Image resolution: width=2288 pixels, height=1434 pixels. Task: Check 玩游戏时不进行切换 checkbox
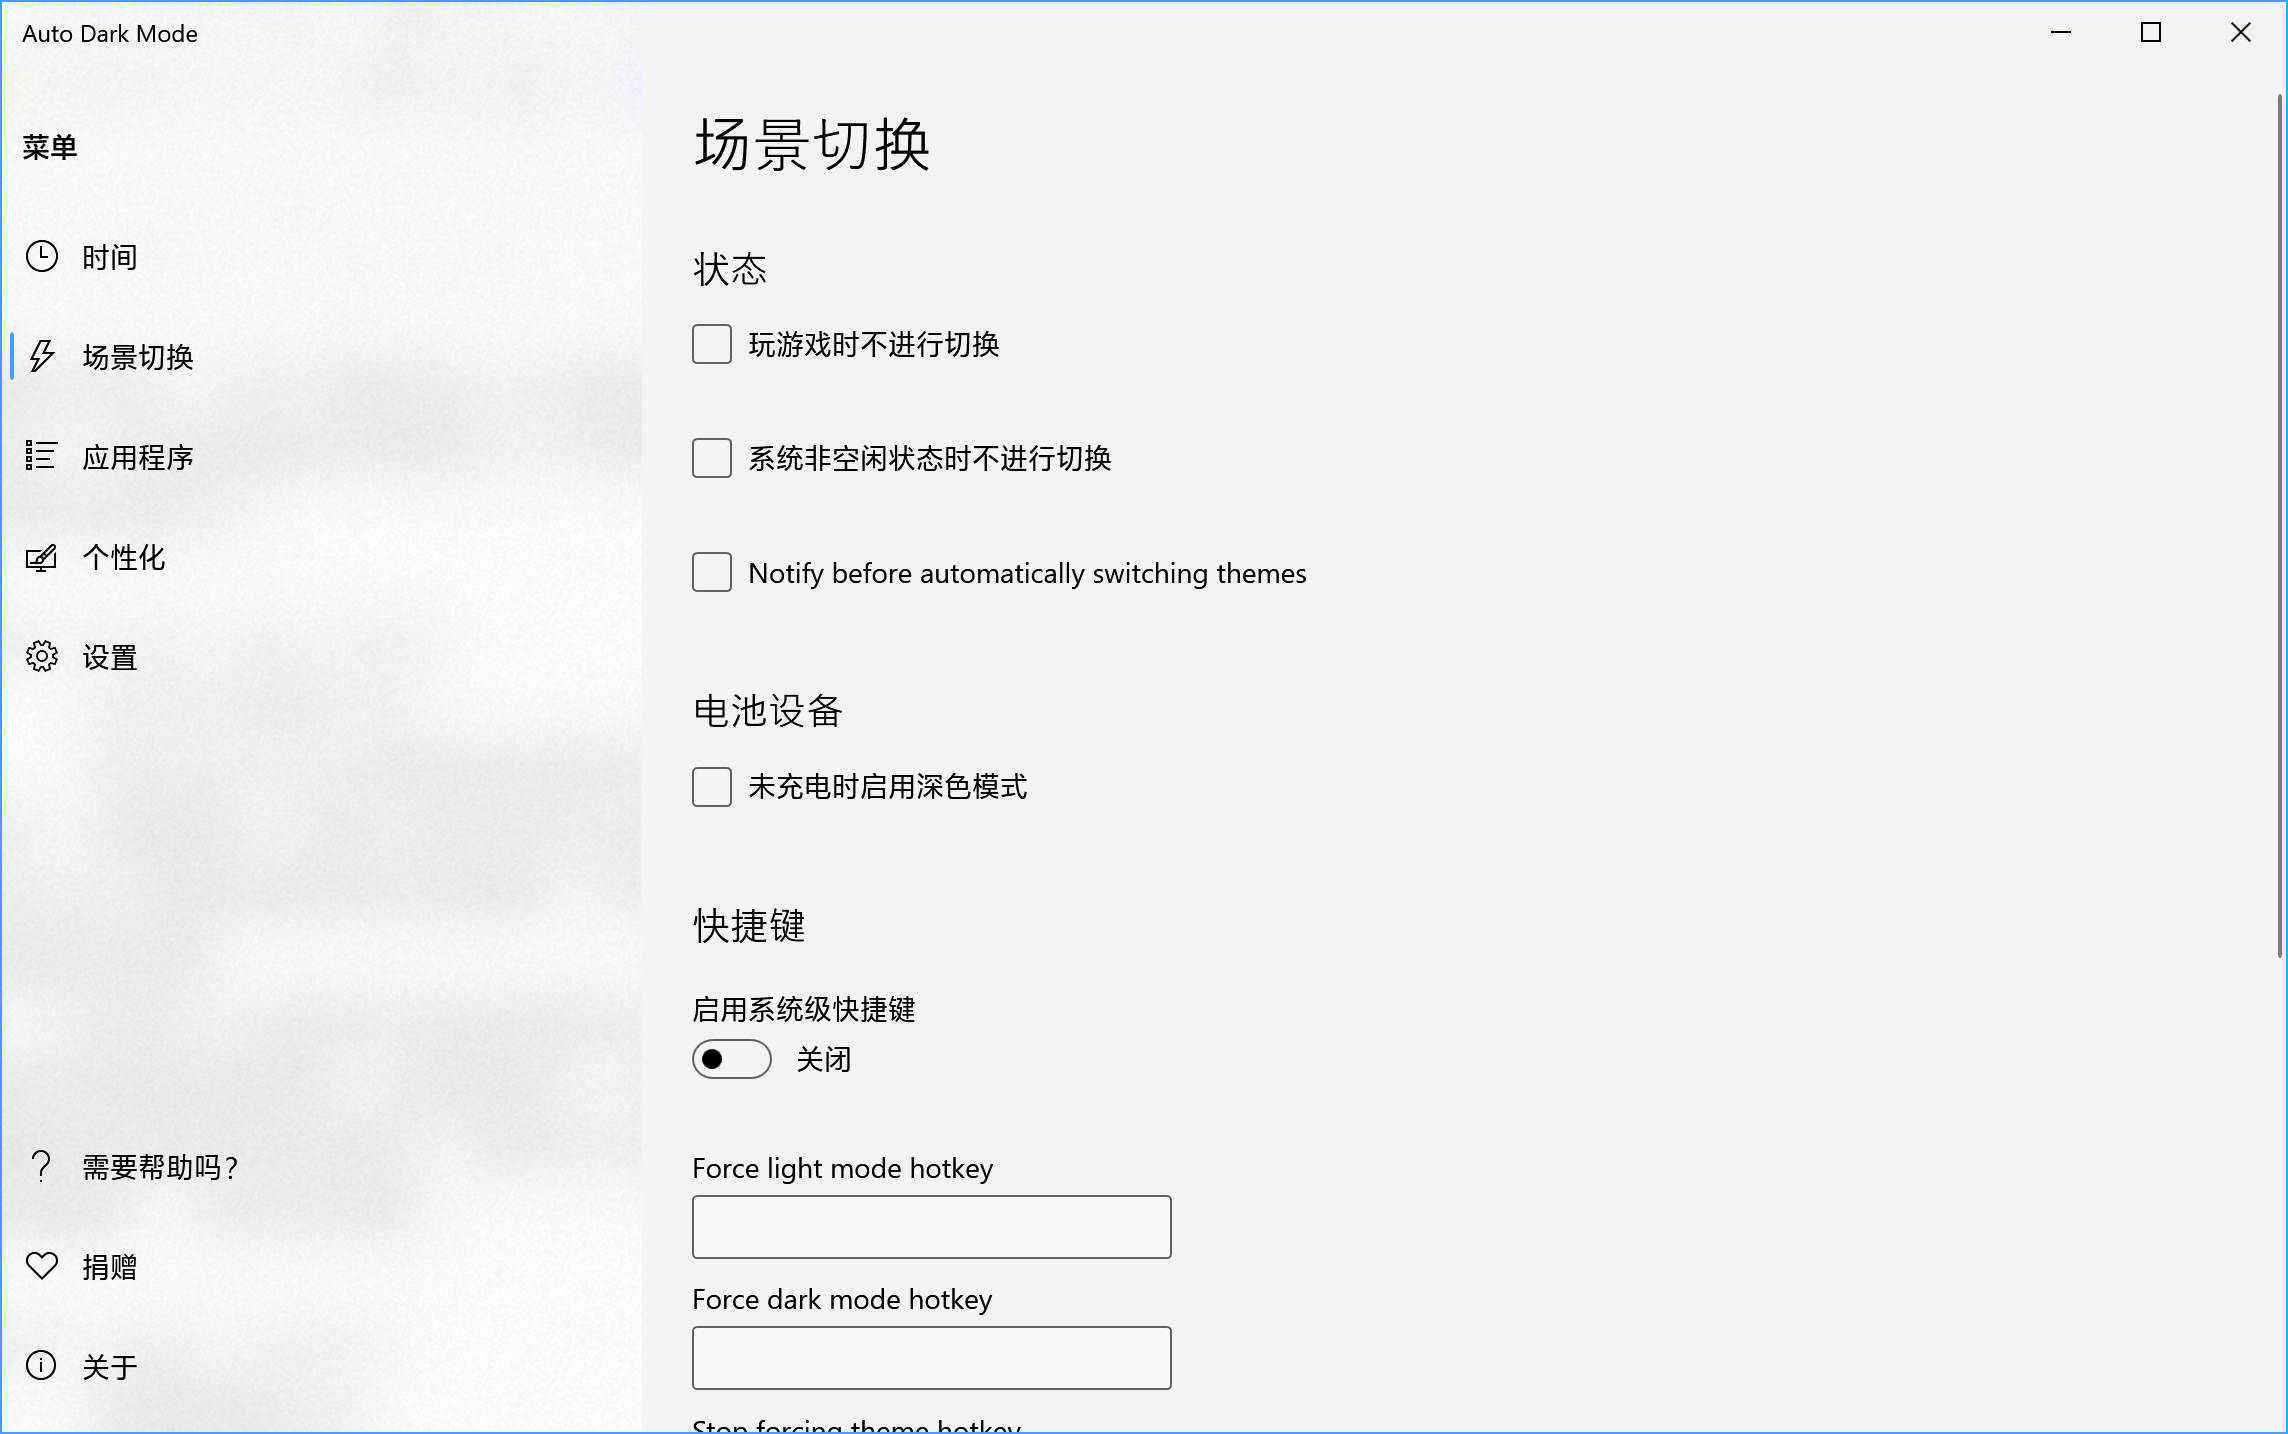pyautogui.click(x=712, y=344)
